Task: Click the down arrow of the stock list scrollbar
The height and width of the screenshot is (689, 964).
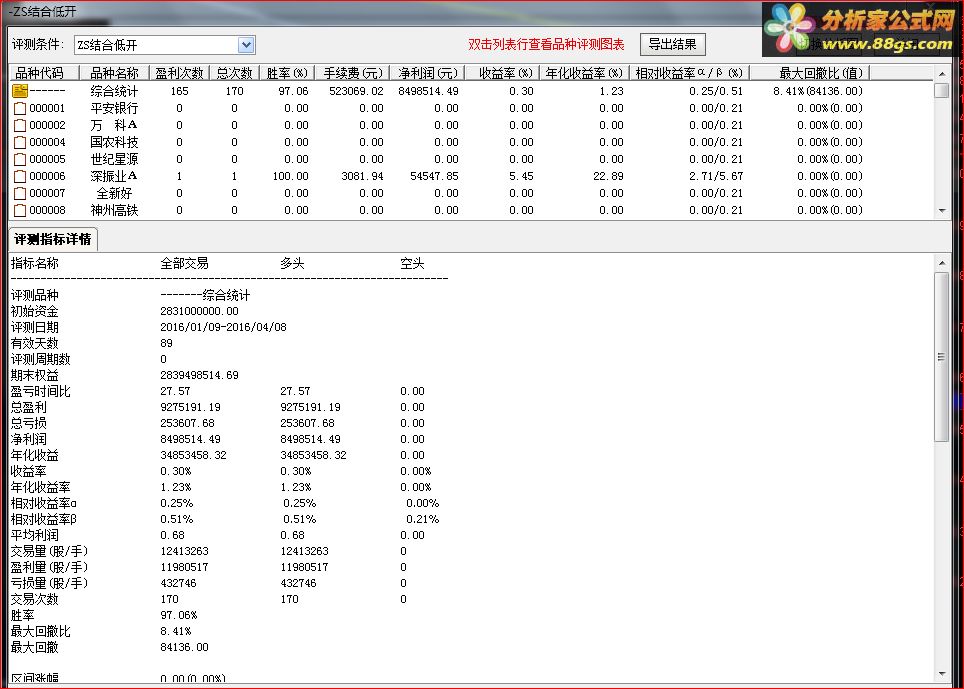Action: click(x=941, y=211)
